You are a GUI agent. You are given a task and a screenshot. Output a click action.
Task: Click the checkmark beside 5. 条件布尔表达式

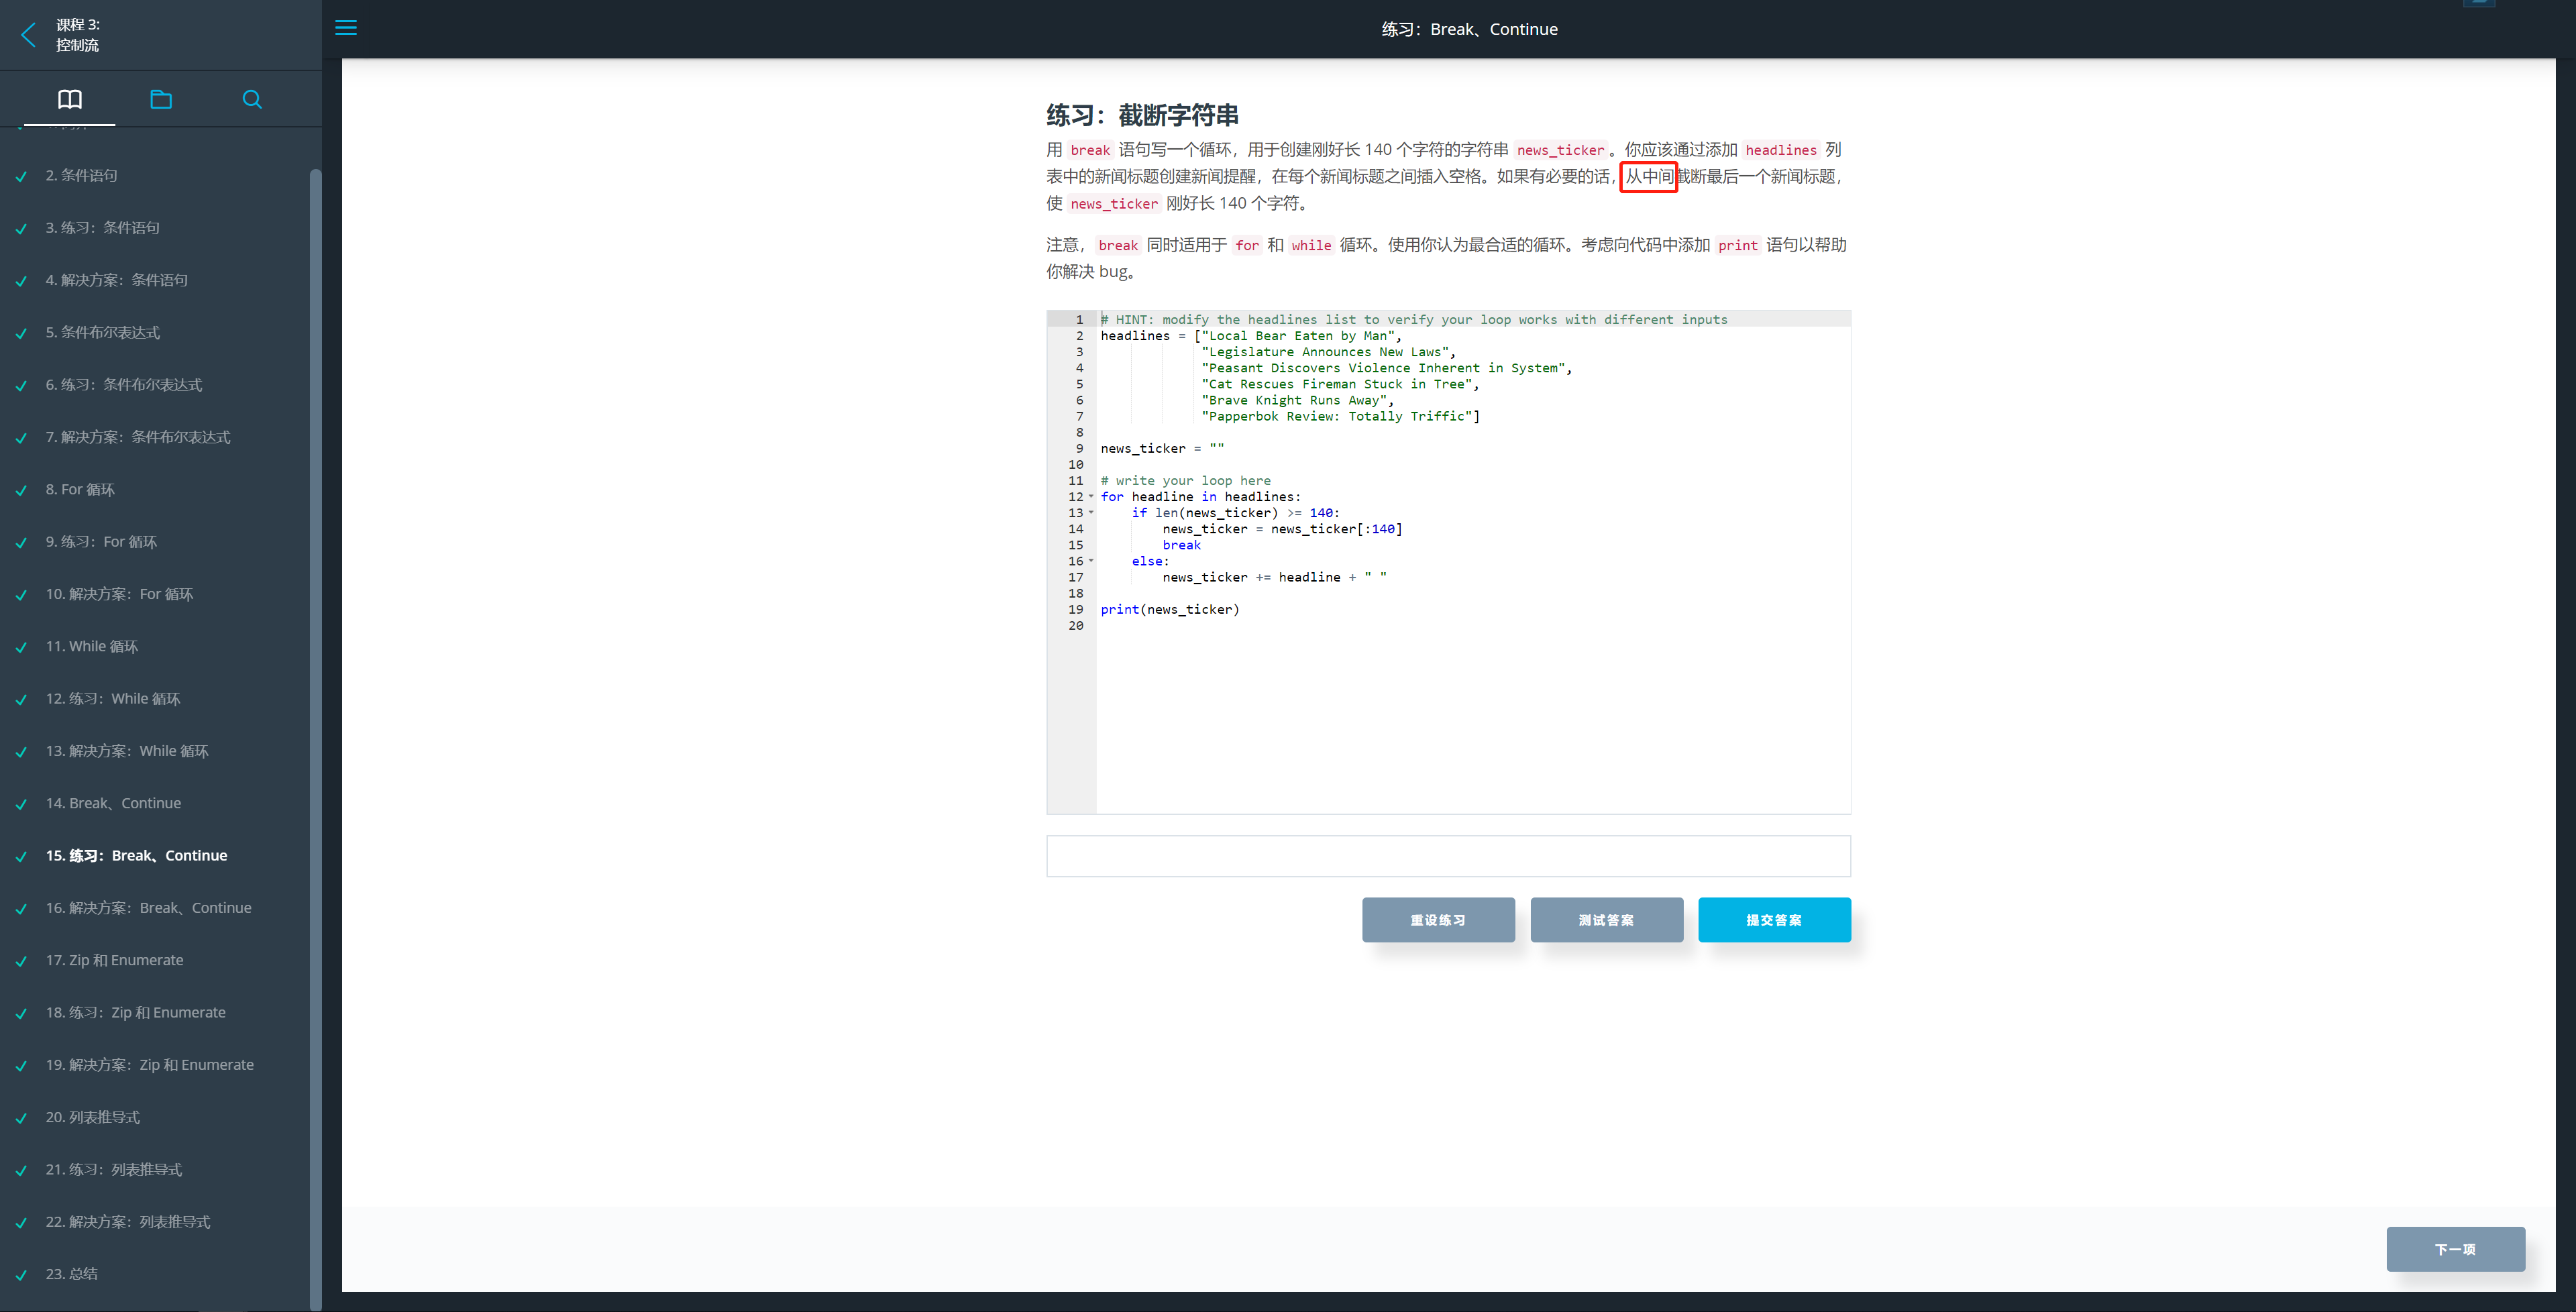point(21,333)
